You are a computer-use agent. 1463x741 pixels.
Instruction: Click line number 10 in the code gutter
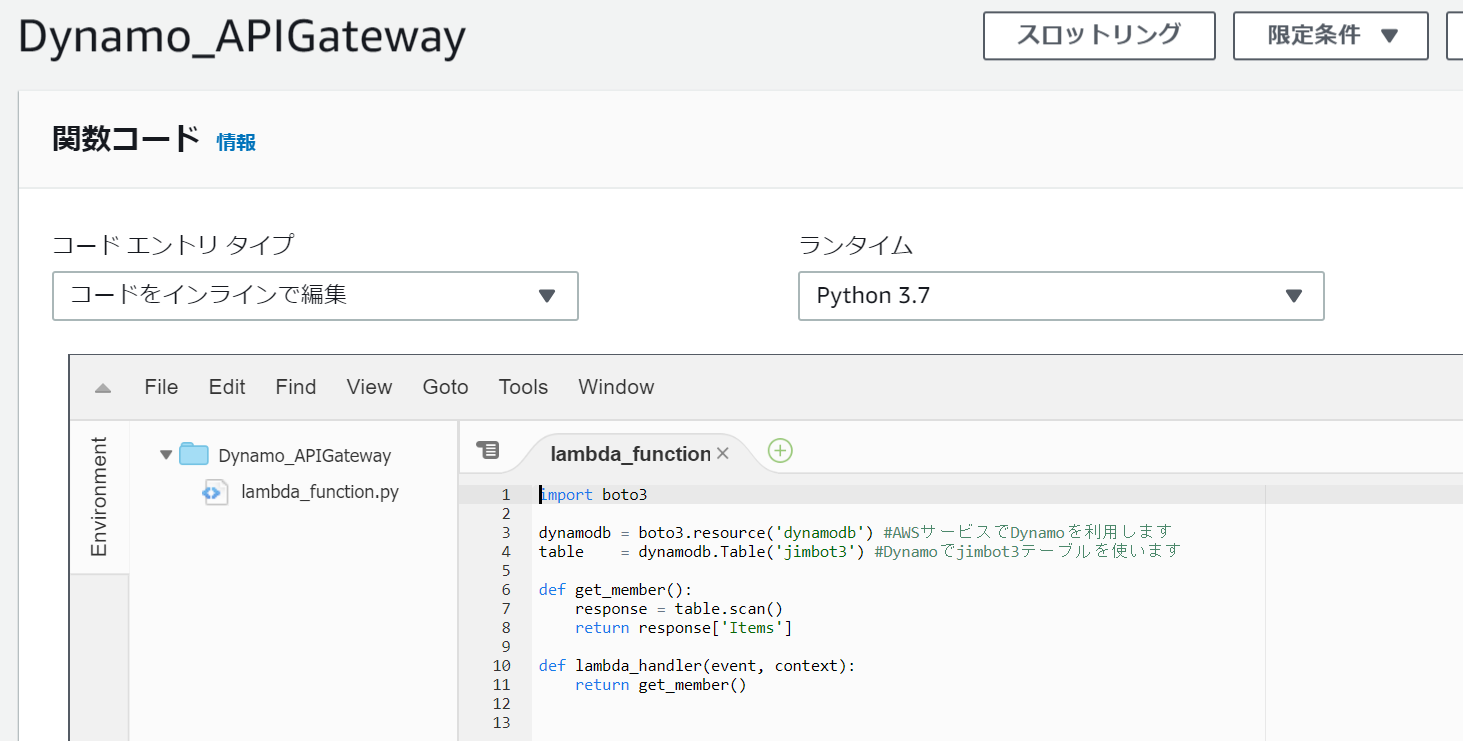(x=506, y=665)
